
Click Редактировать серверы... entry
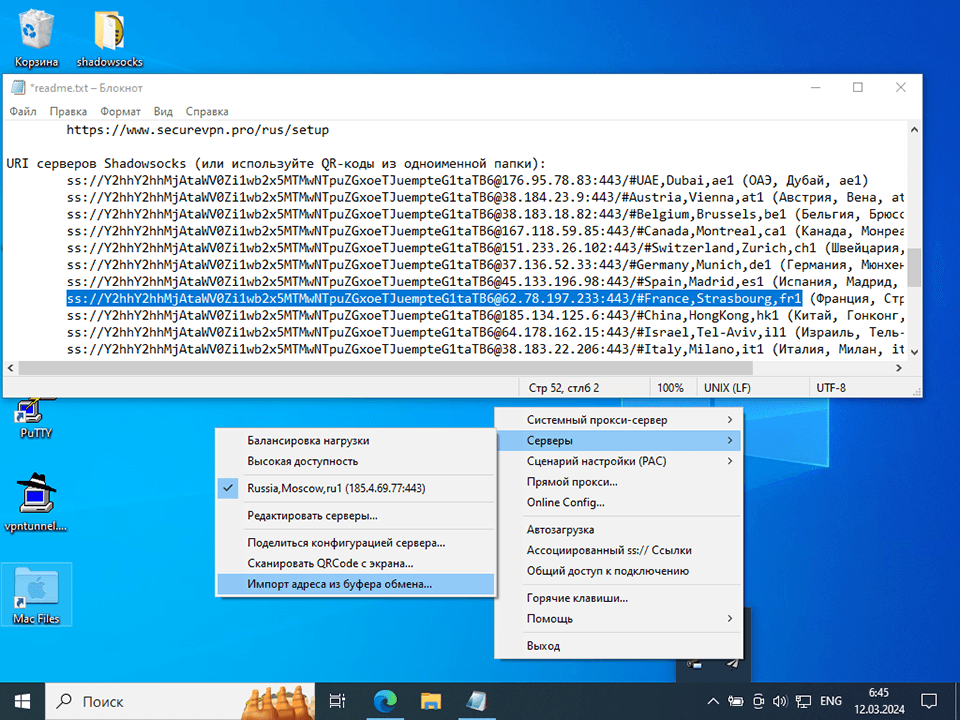[312, 516]
